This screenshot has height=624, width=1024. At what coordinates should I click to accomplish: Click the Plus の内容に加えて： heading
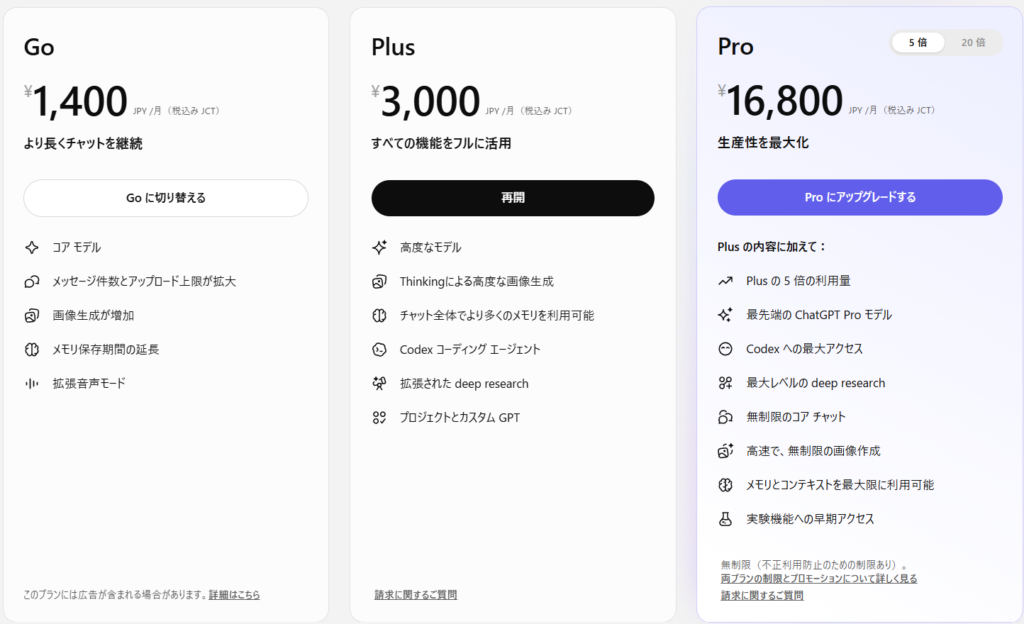click(x=772, y=247)
